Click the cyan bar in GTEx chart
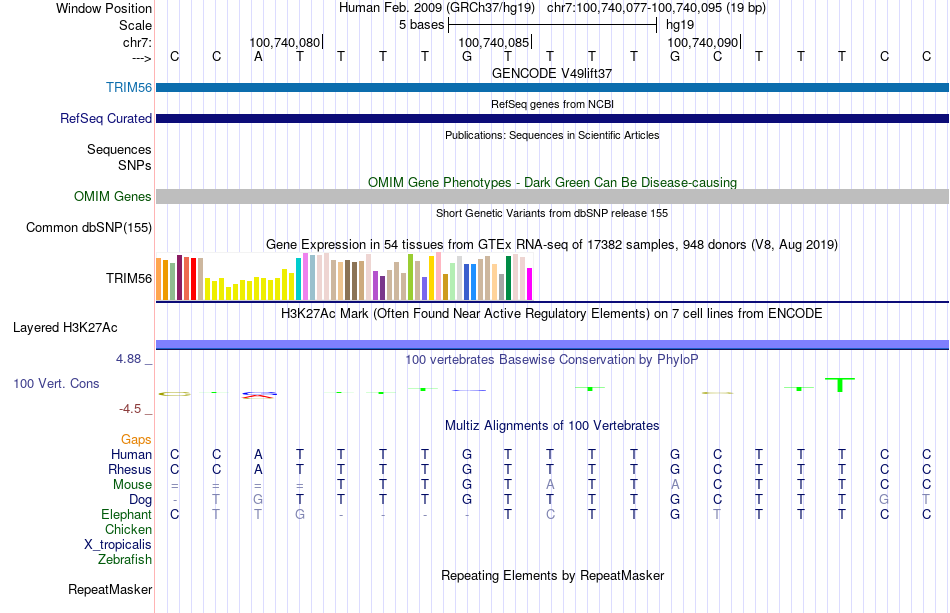The width and height of the screenshot is (950, 613). pos(299,279)
